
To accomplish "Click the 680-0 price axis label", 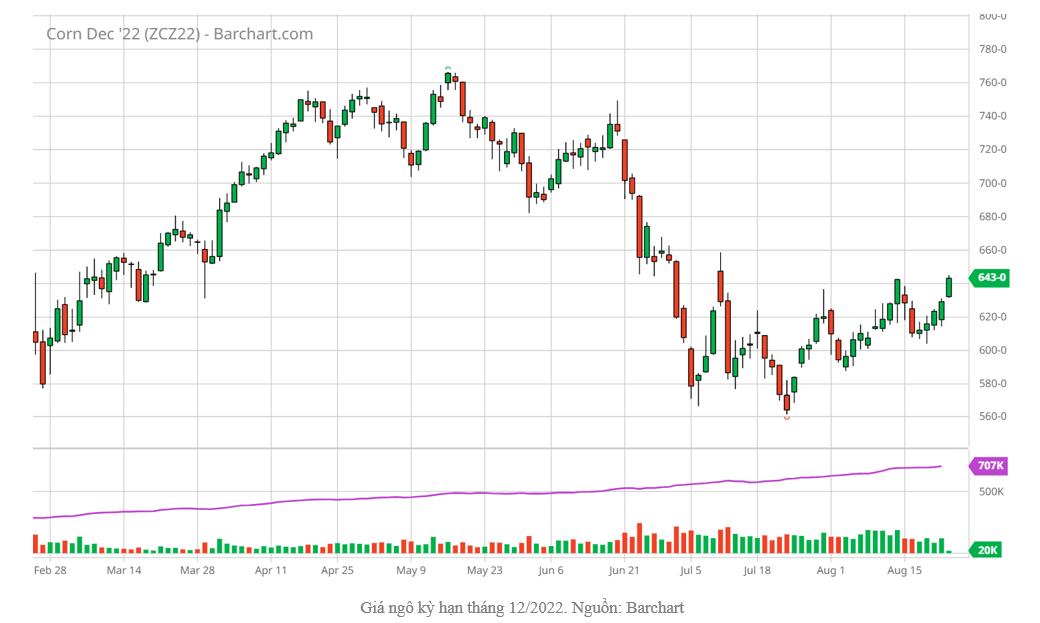I will (x=993, y=217).
